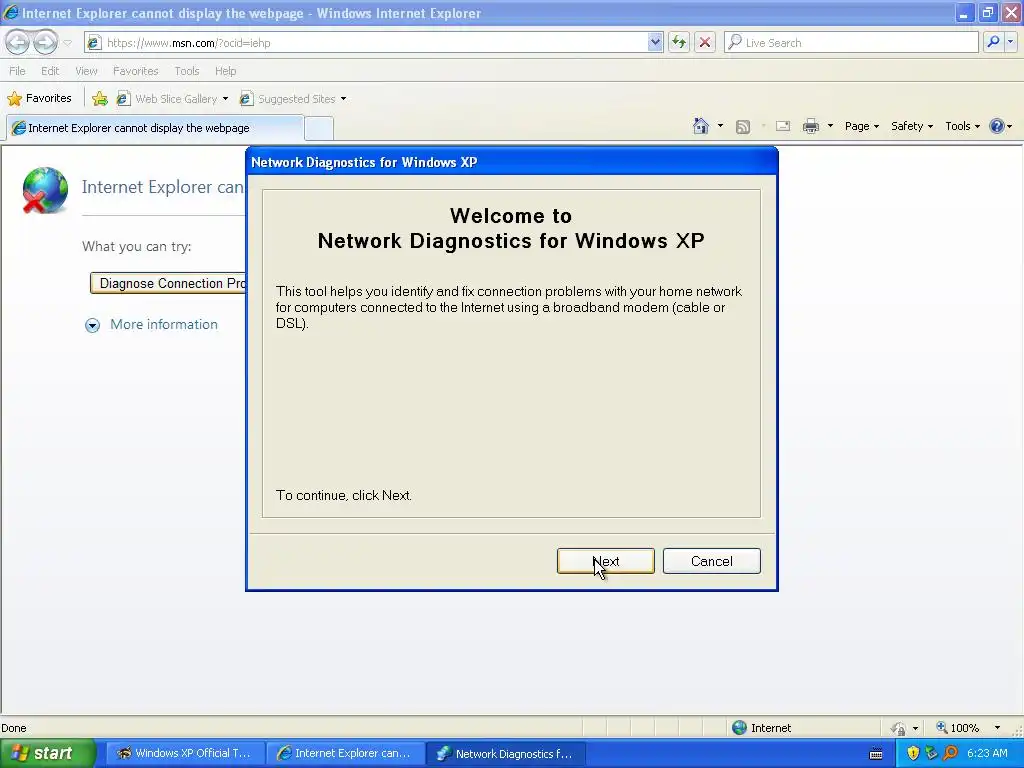
Task: Click the RSS feeds icon
Action: pyautogui.click(x=743, y=126)
